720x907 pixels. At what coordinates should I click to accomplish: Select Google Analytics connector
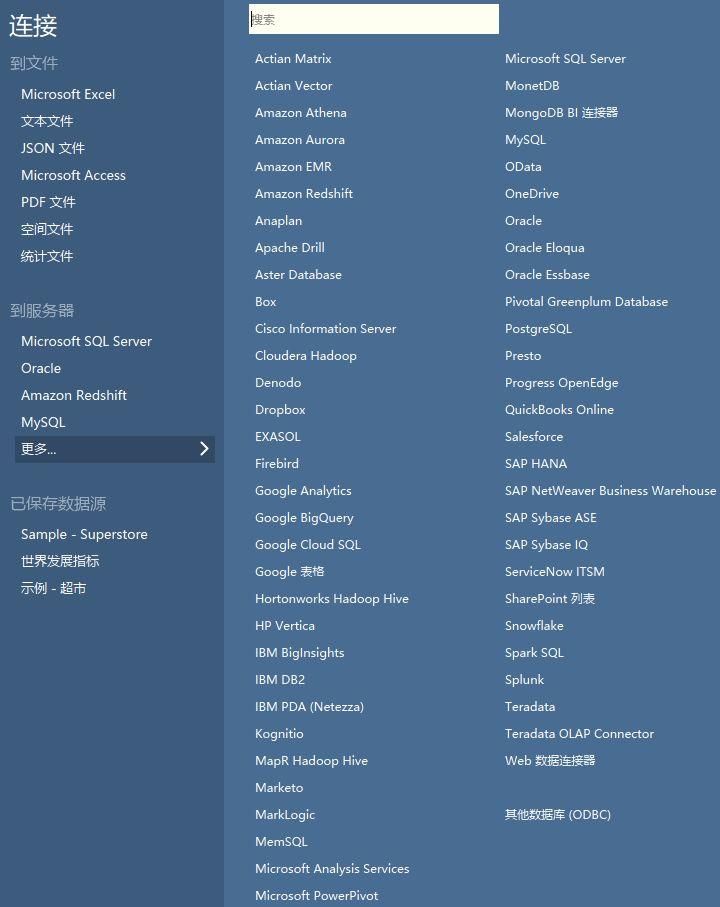click(x=303, y=491)
